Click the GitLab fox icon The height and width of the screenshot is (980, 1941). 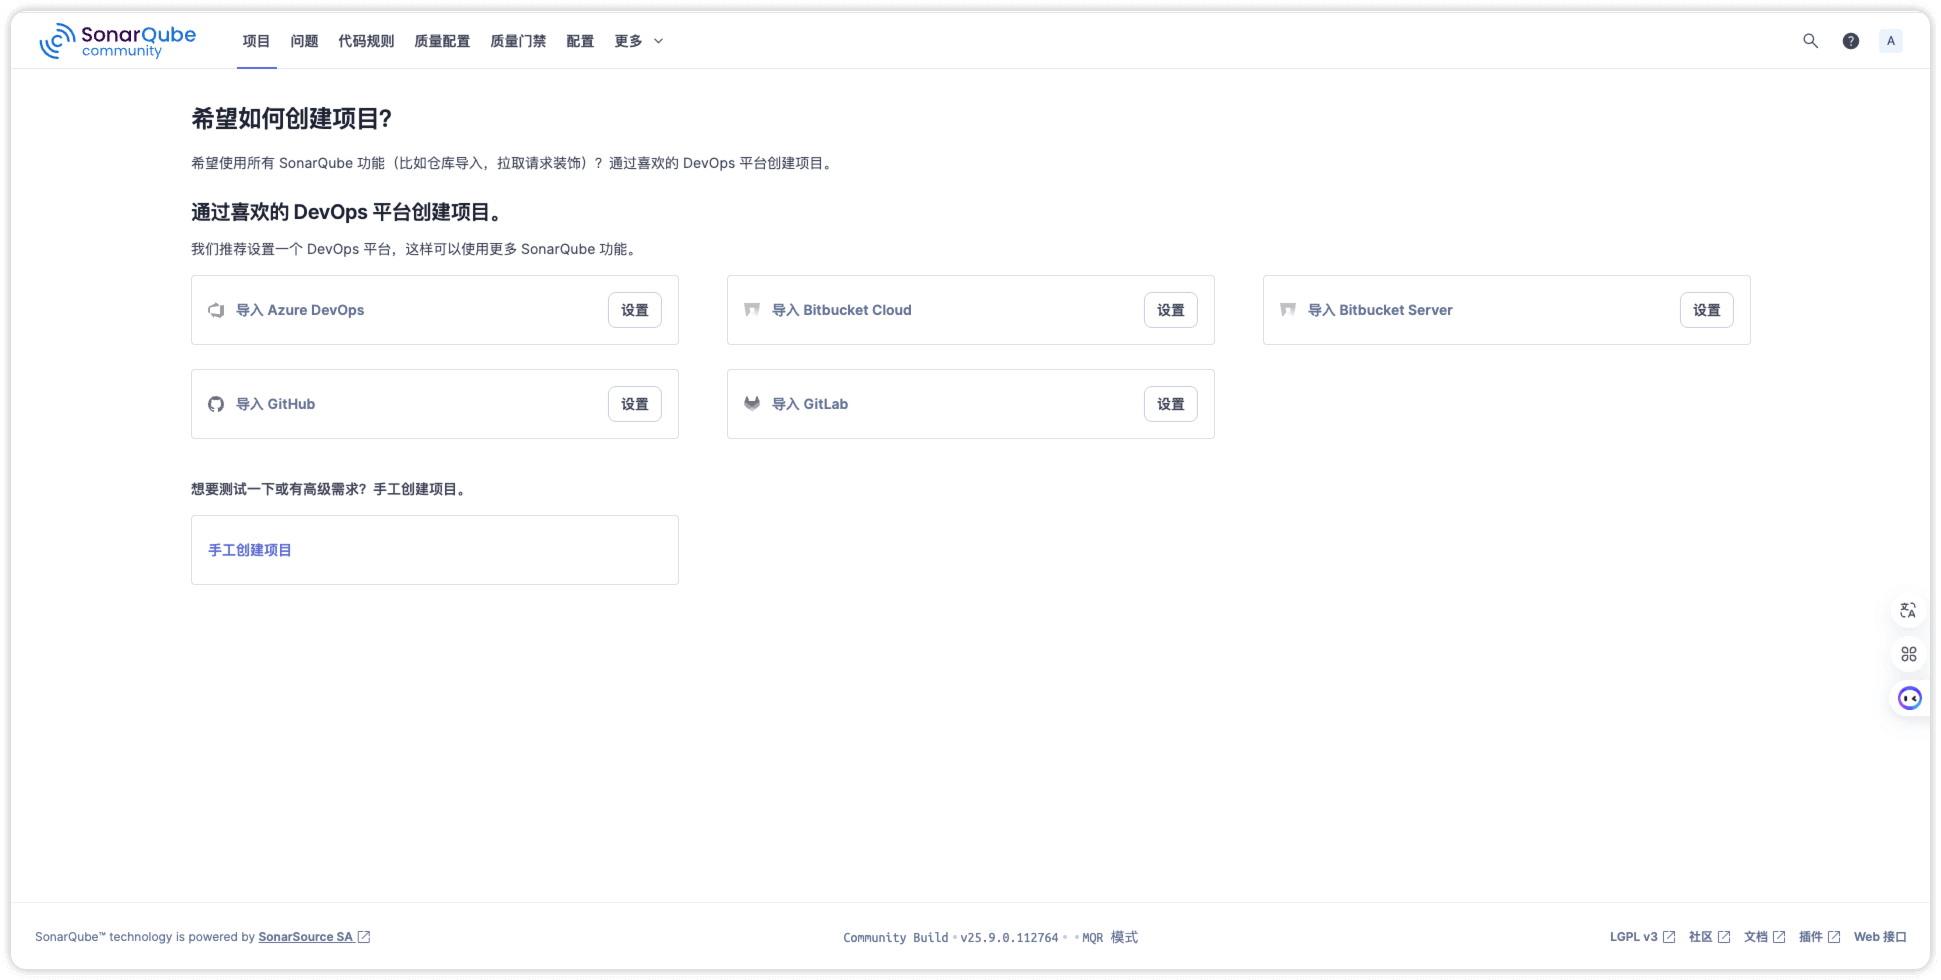pyautogui.click(x=752, y=404)
